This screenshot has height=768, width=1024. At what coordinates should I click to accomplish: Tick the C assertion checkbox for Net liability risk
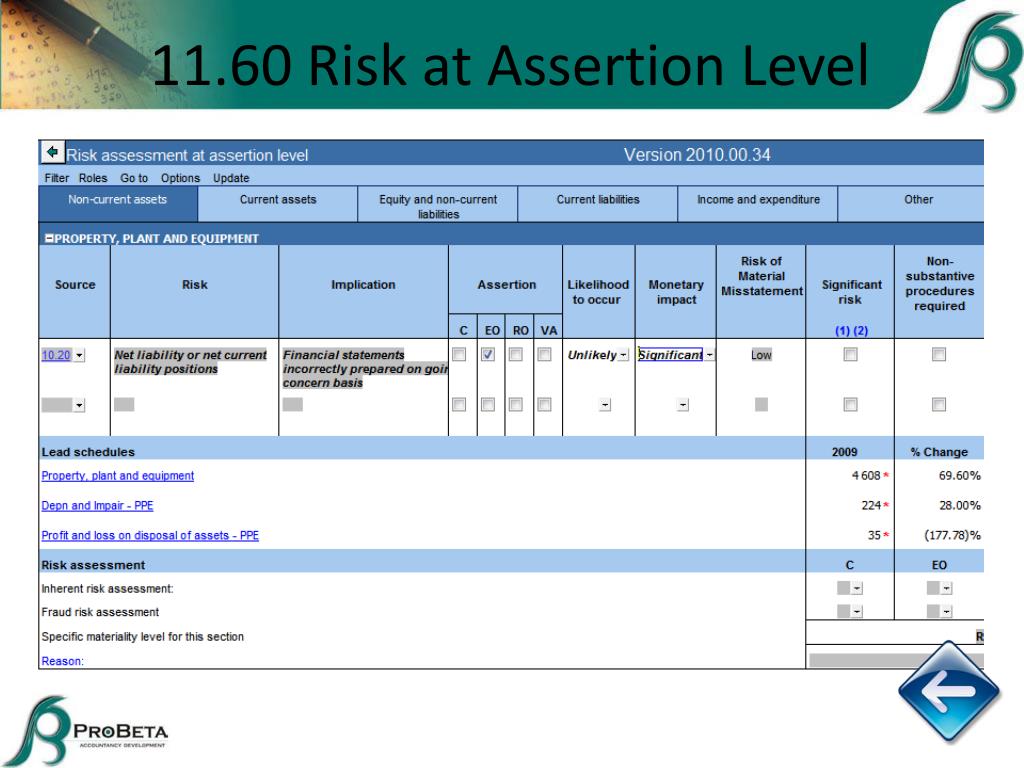pyautogui.click(x=459, y=354)
